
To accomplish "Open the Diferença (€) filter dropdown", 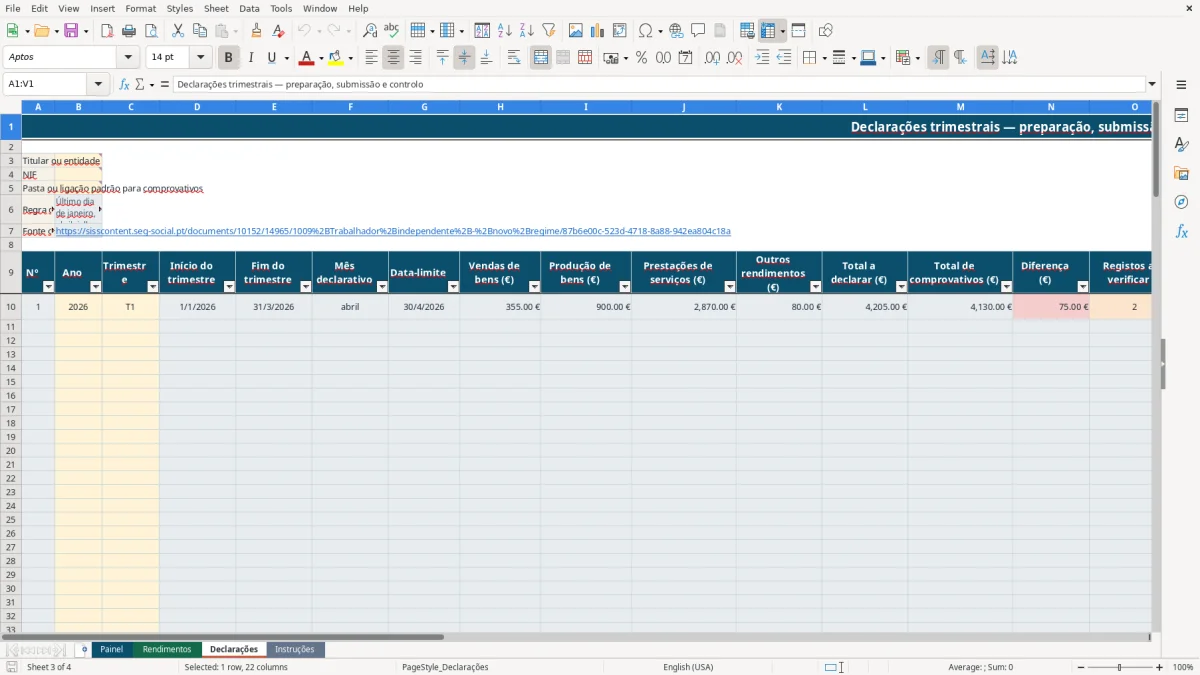I will click(1083, 287).
